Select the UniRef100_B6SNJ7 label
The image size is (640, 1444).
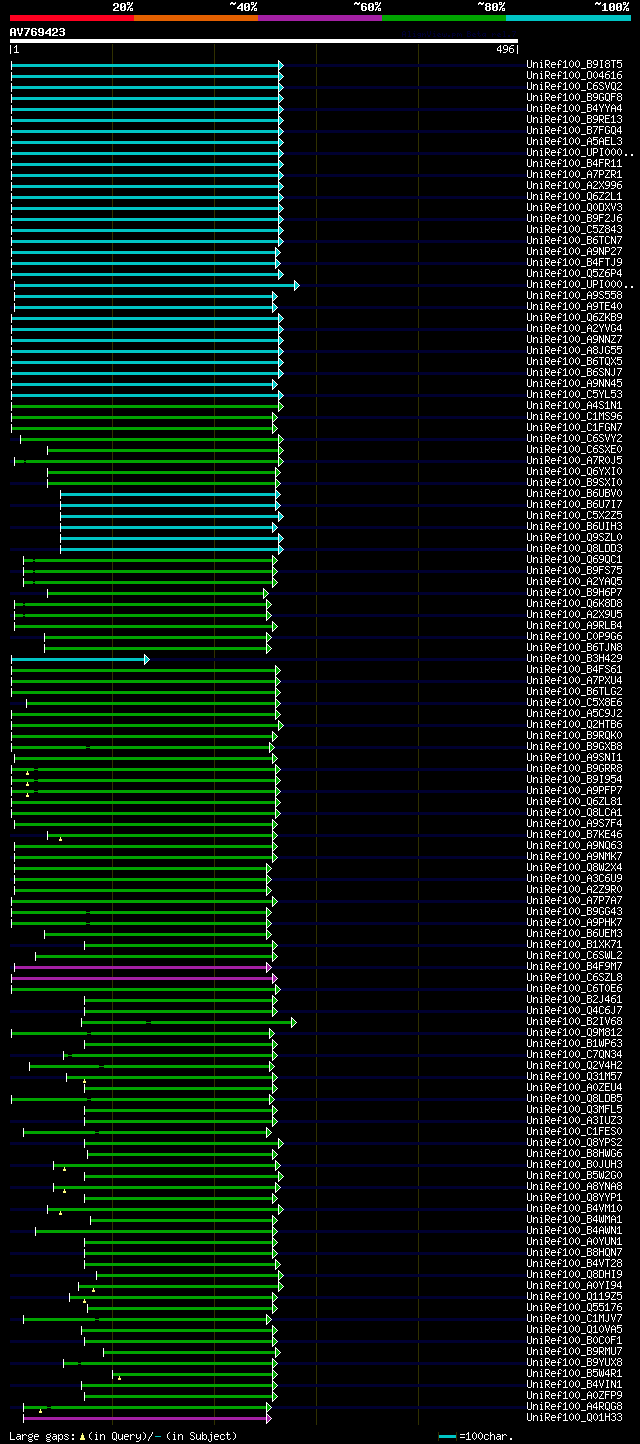(574, 372)
